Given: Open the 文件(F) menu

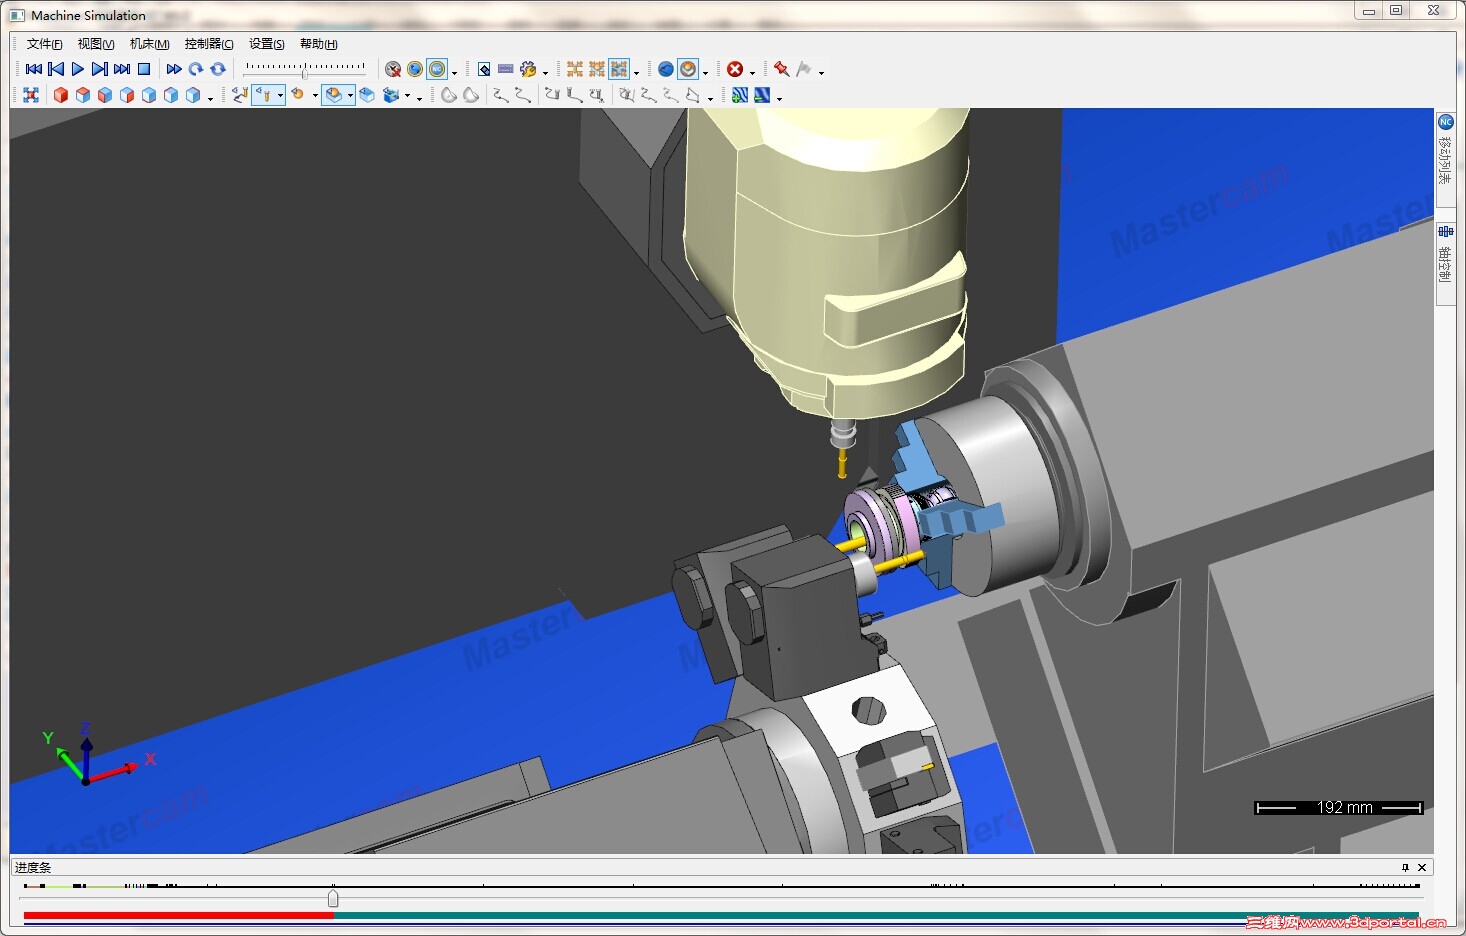Looking at the screenshot, I should click(44, 44).
